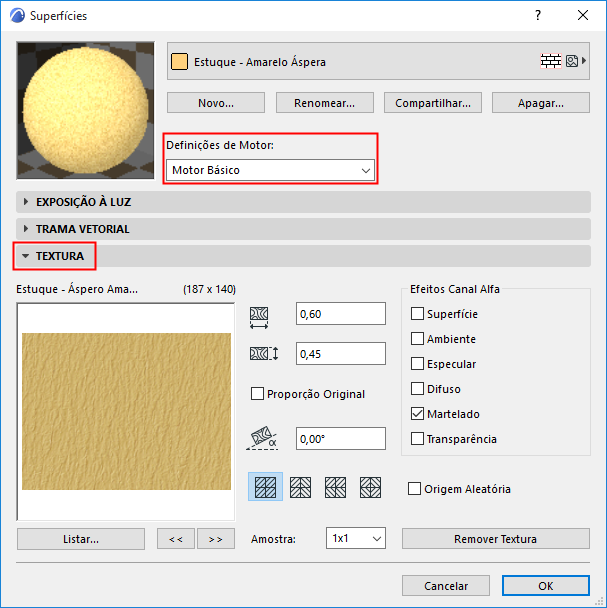Expand TRAMA VETORIAL panel

click(x=303, y=229)
